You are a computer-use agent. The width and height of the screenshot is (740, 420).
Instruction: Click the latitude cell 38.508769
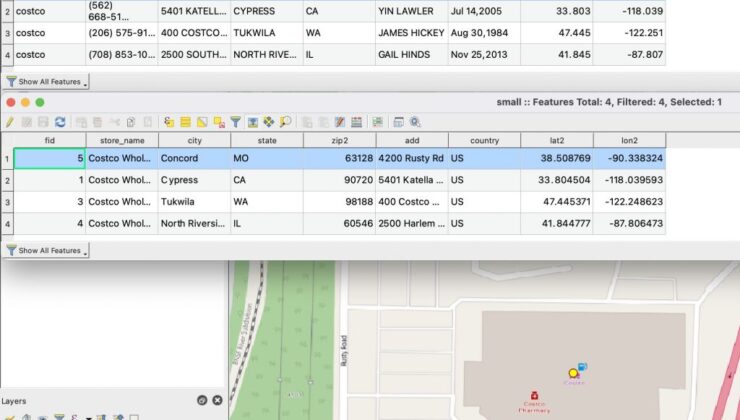pyautogui.click(x=557, y=158)
